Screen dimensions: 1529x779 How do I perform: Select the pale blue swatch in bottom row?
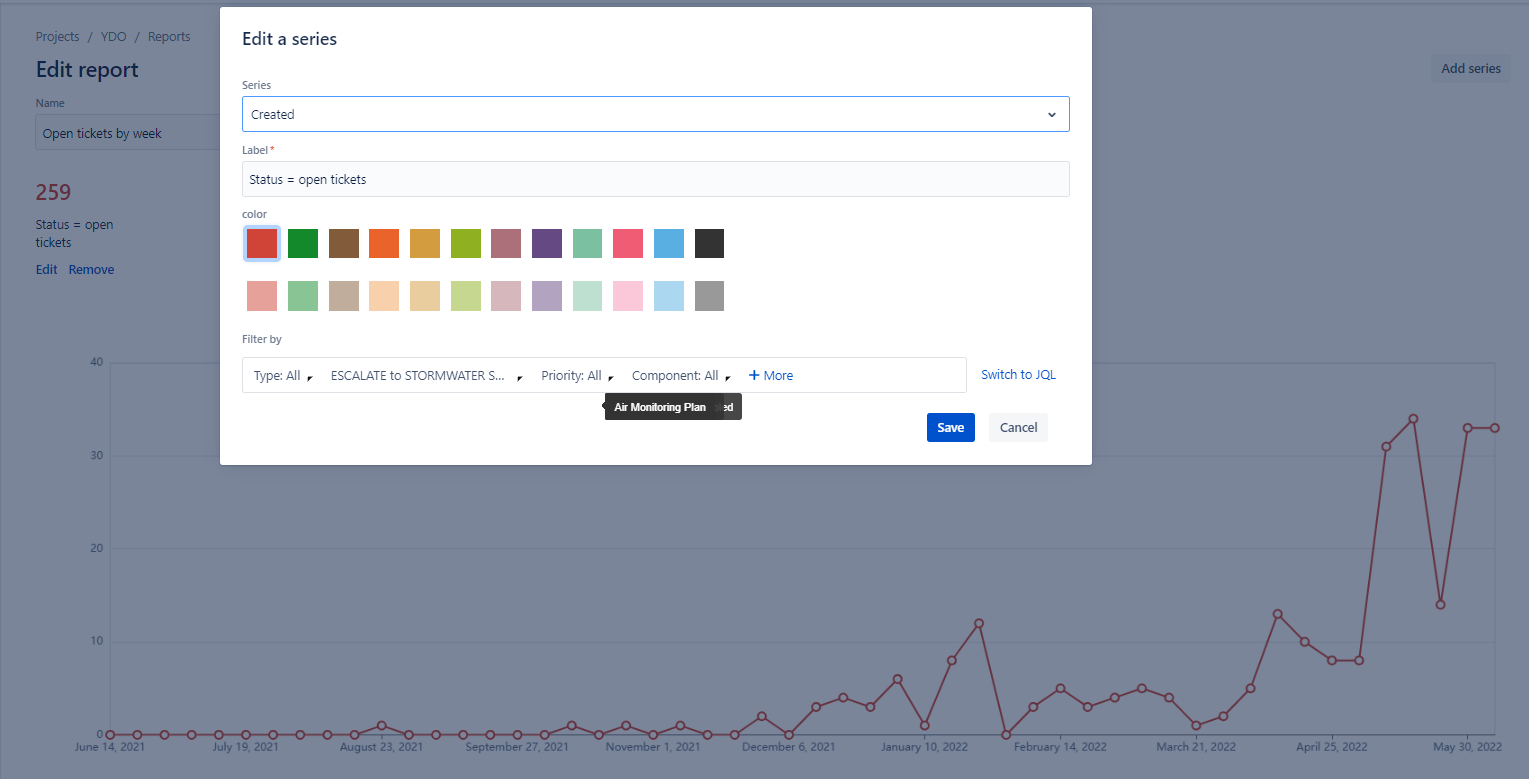coord(669,296)
